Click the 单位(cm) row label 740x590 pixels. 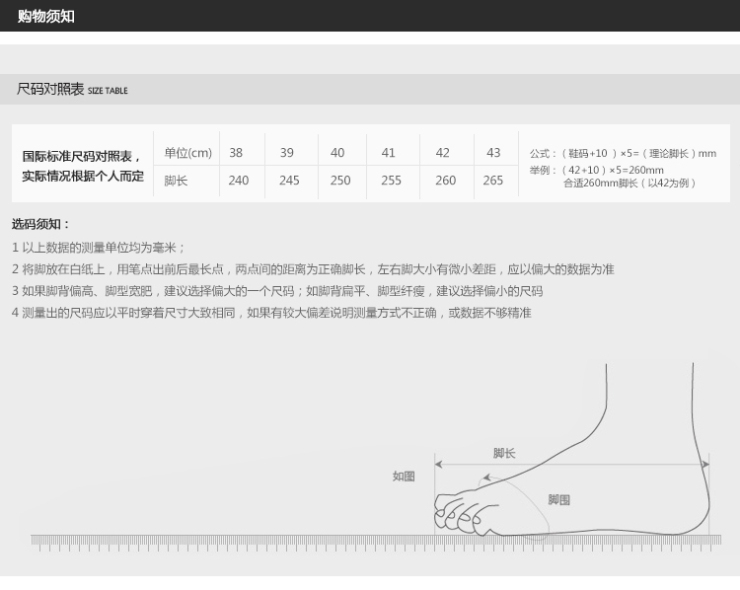tap(188, 153)
